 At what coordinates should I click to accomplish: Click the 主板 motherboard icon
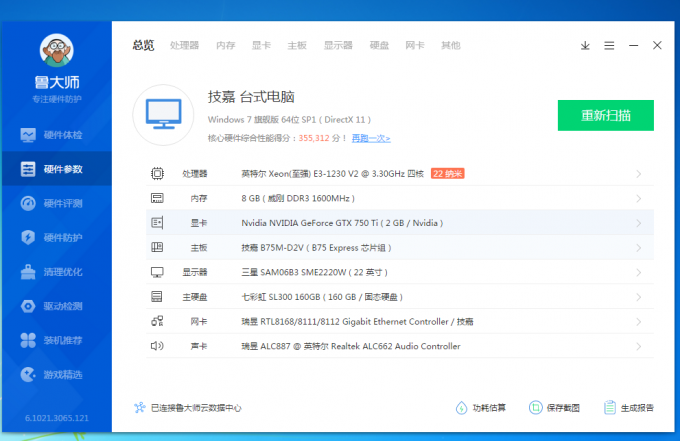coord(157,247)
